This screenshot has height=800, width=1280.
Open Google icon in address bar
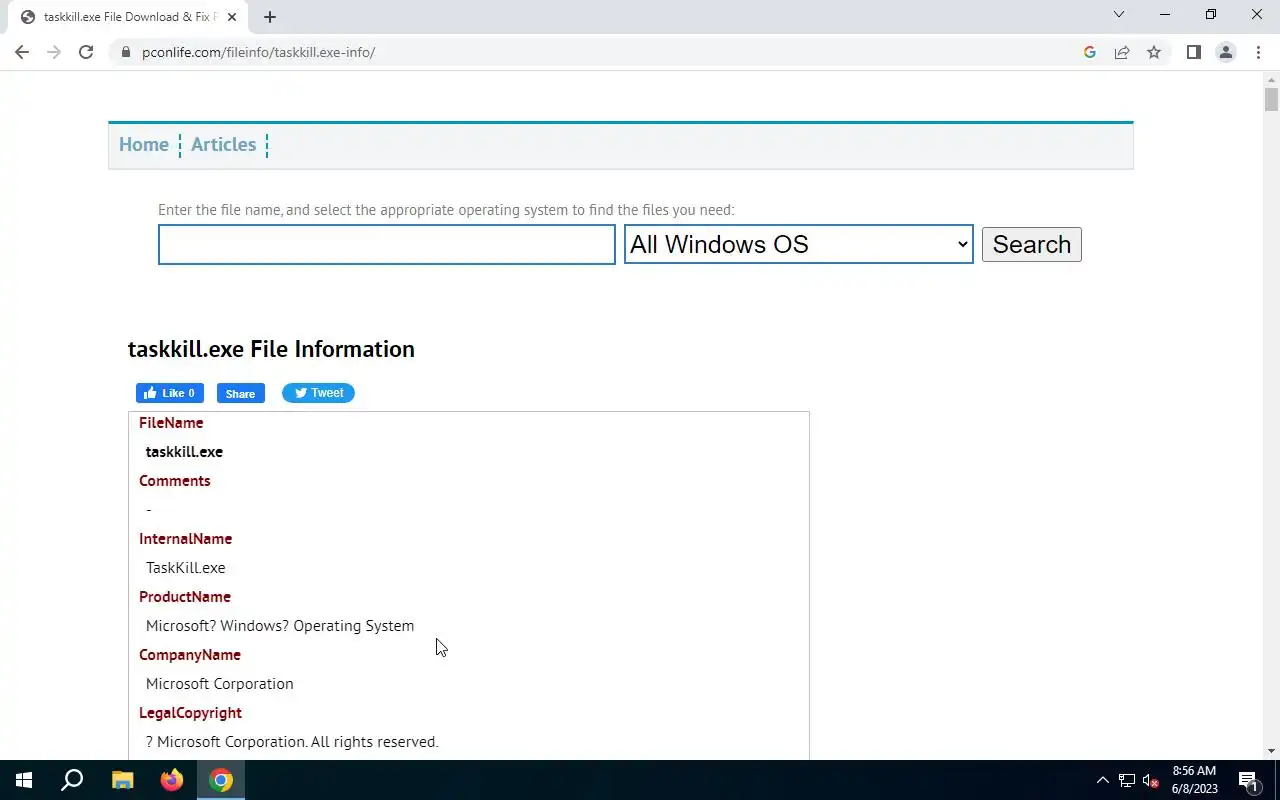(x=1090, y=52)
